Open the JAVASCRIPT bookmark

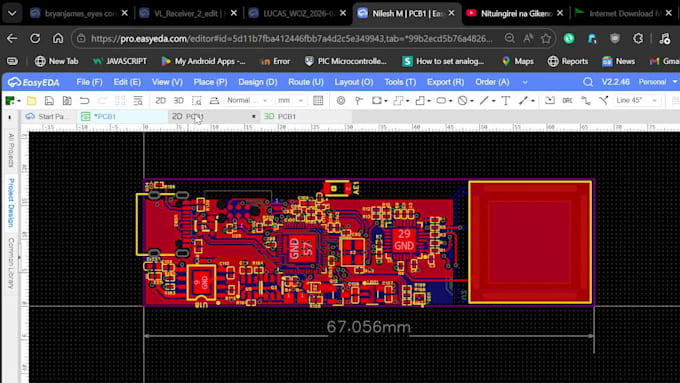pyautogui.click(x=120, y=61)
